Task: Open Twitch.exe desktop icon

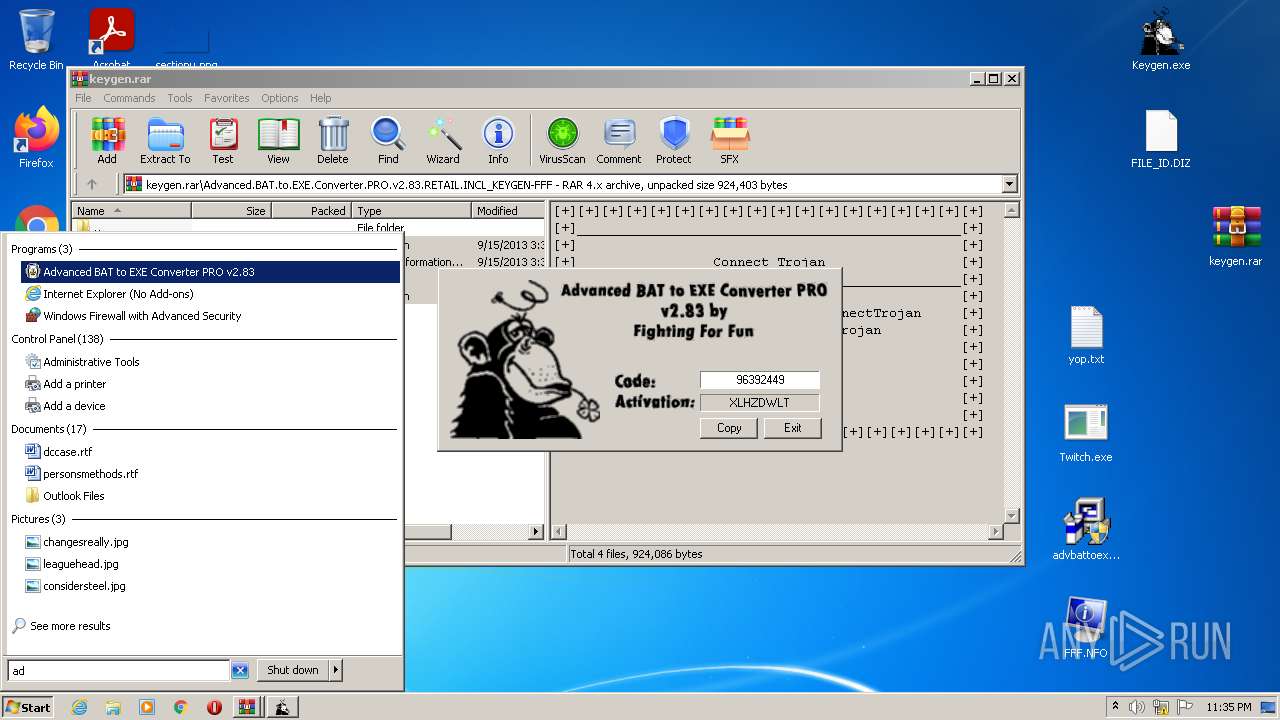Action: [x=1086, y=432]
